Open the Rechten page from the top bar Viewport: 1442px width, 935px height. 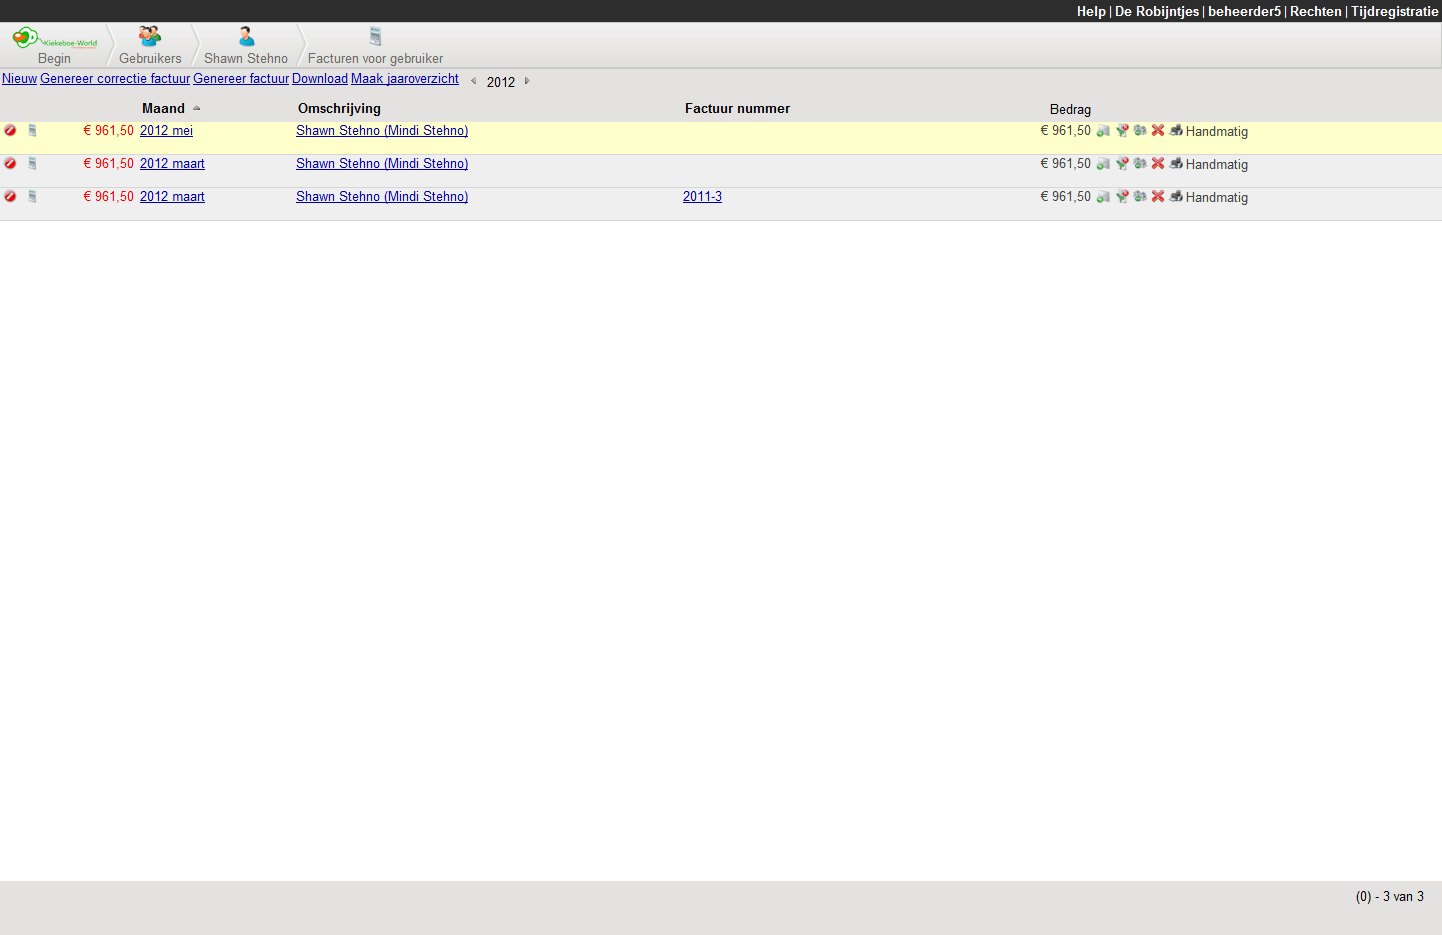tap(1315, 11)
